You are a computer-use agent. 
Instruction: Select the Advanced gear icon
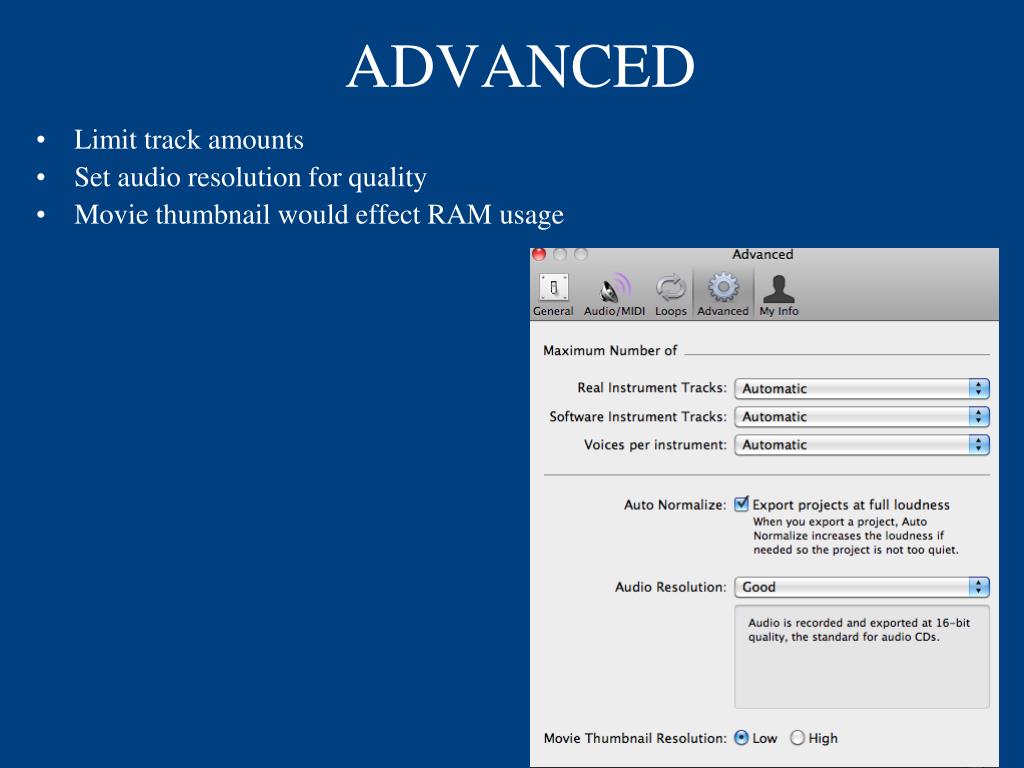723,288
